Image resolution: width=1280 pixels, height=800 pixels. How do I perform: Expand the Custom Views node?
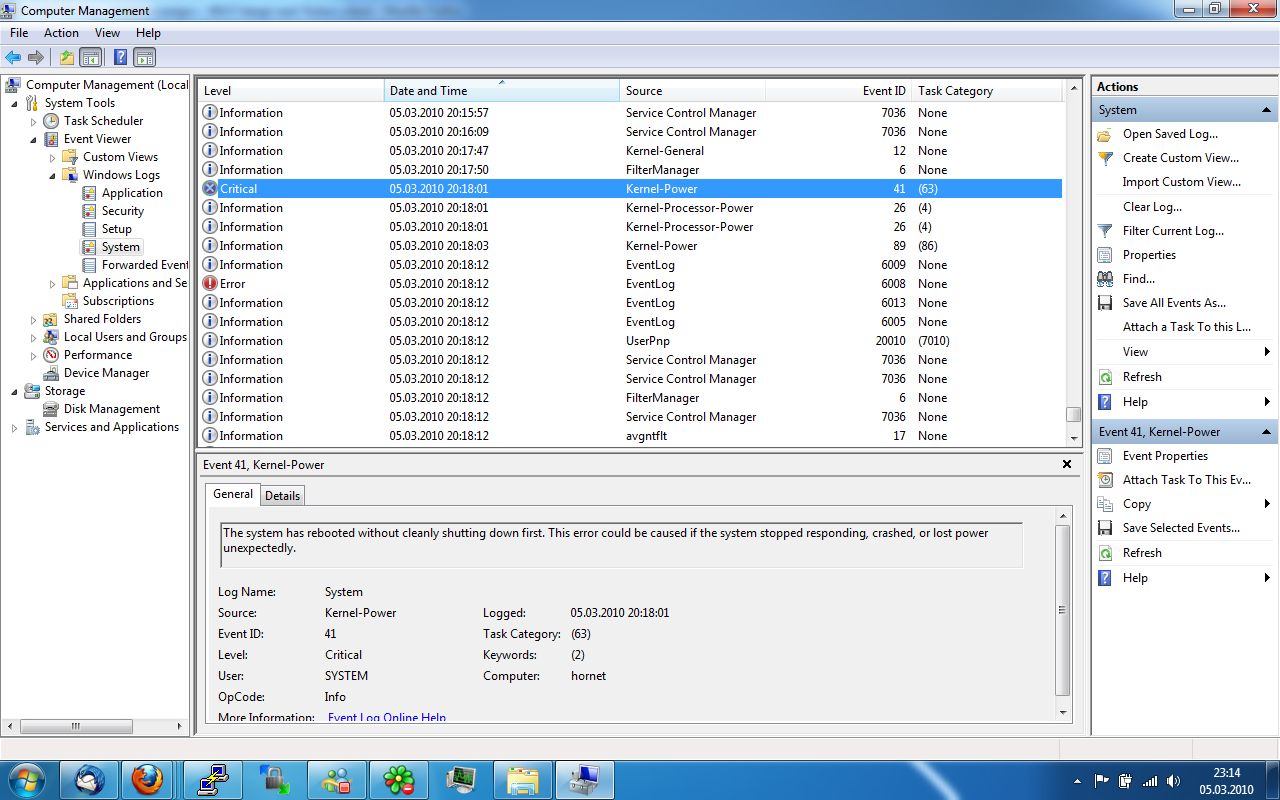pyautogui.click(x=52, y=157)
